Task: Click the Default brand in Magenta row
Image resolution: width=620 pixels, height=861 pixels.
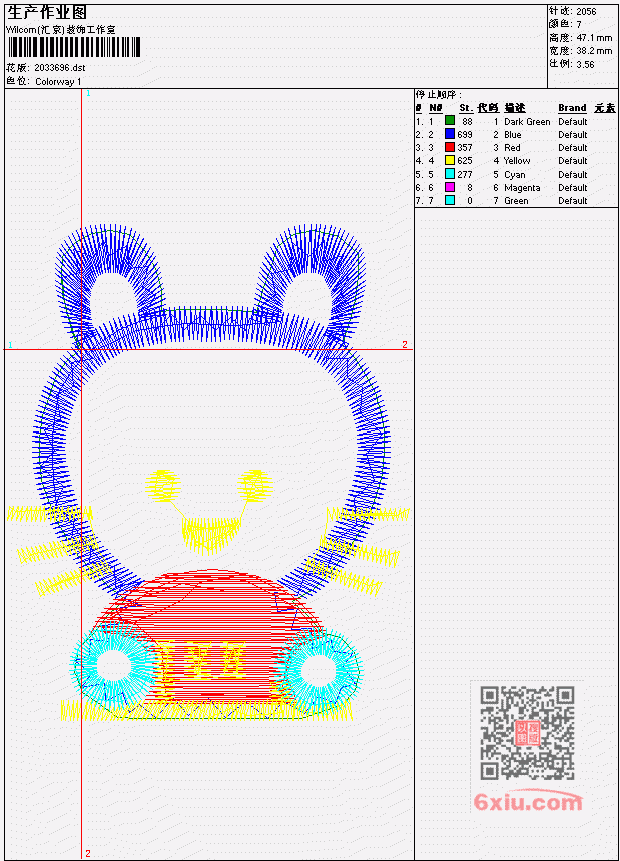Action: tap(573, 188)
